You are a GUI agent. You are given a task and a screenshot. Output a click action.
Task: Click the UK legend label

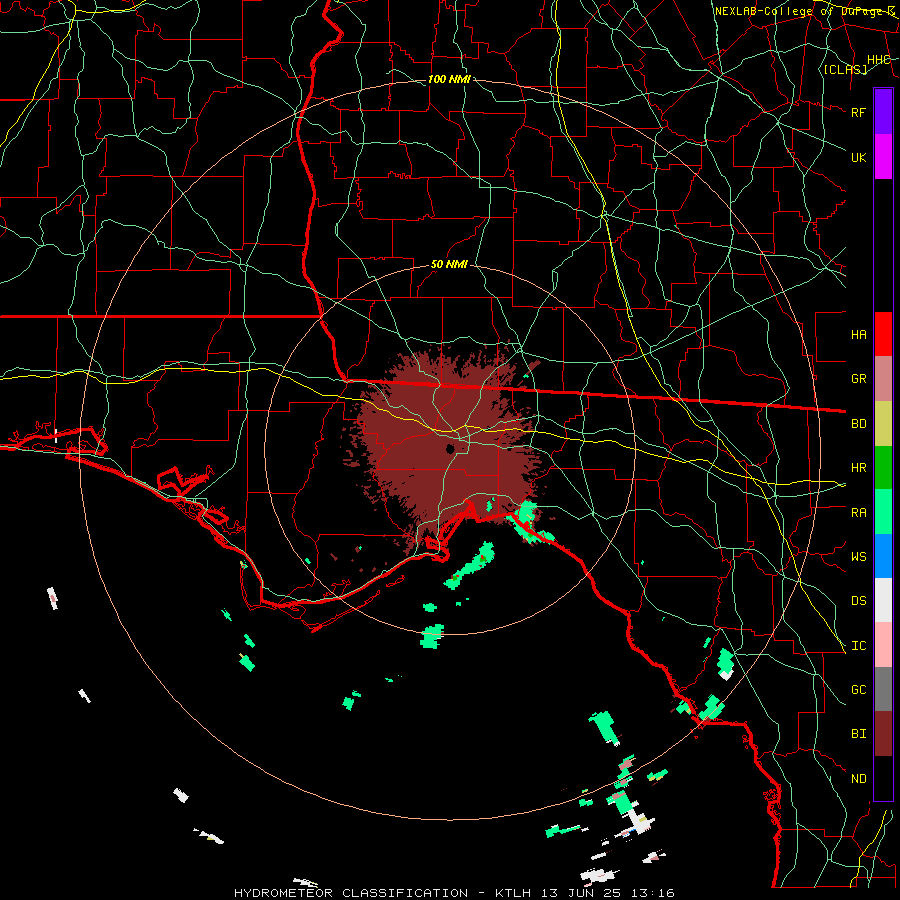[859, 157]
